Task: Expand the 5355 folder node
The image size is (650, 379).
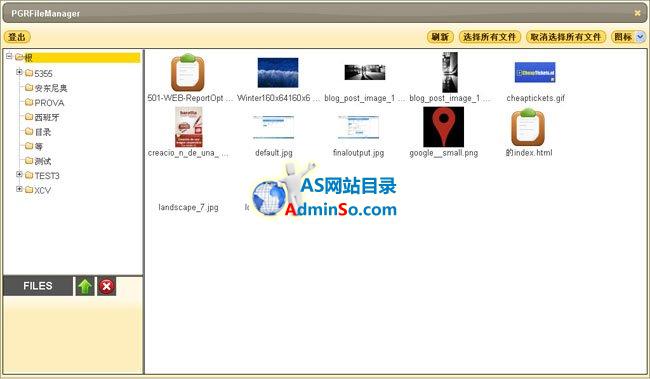Action: coord(19,72)
